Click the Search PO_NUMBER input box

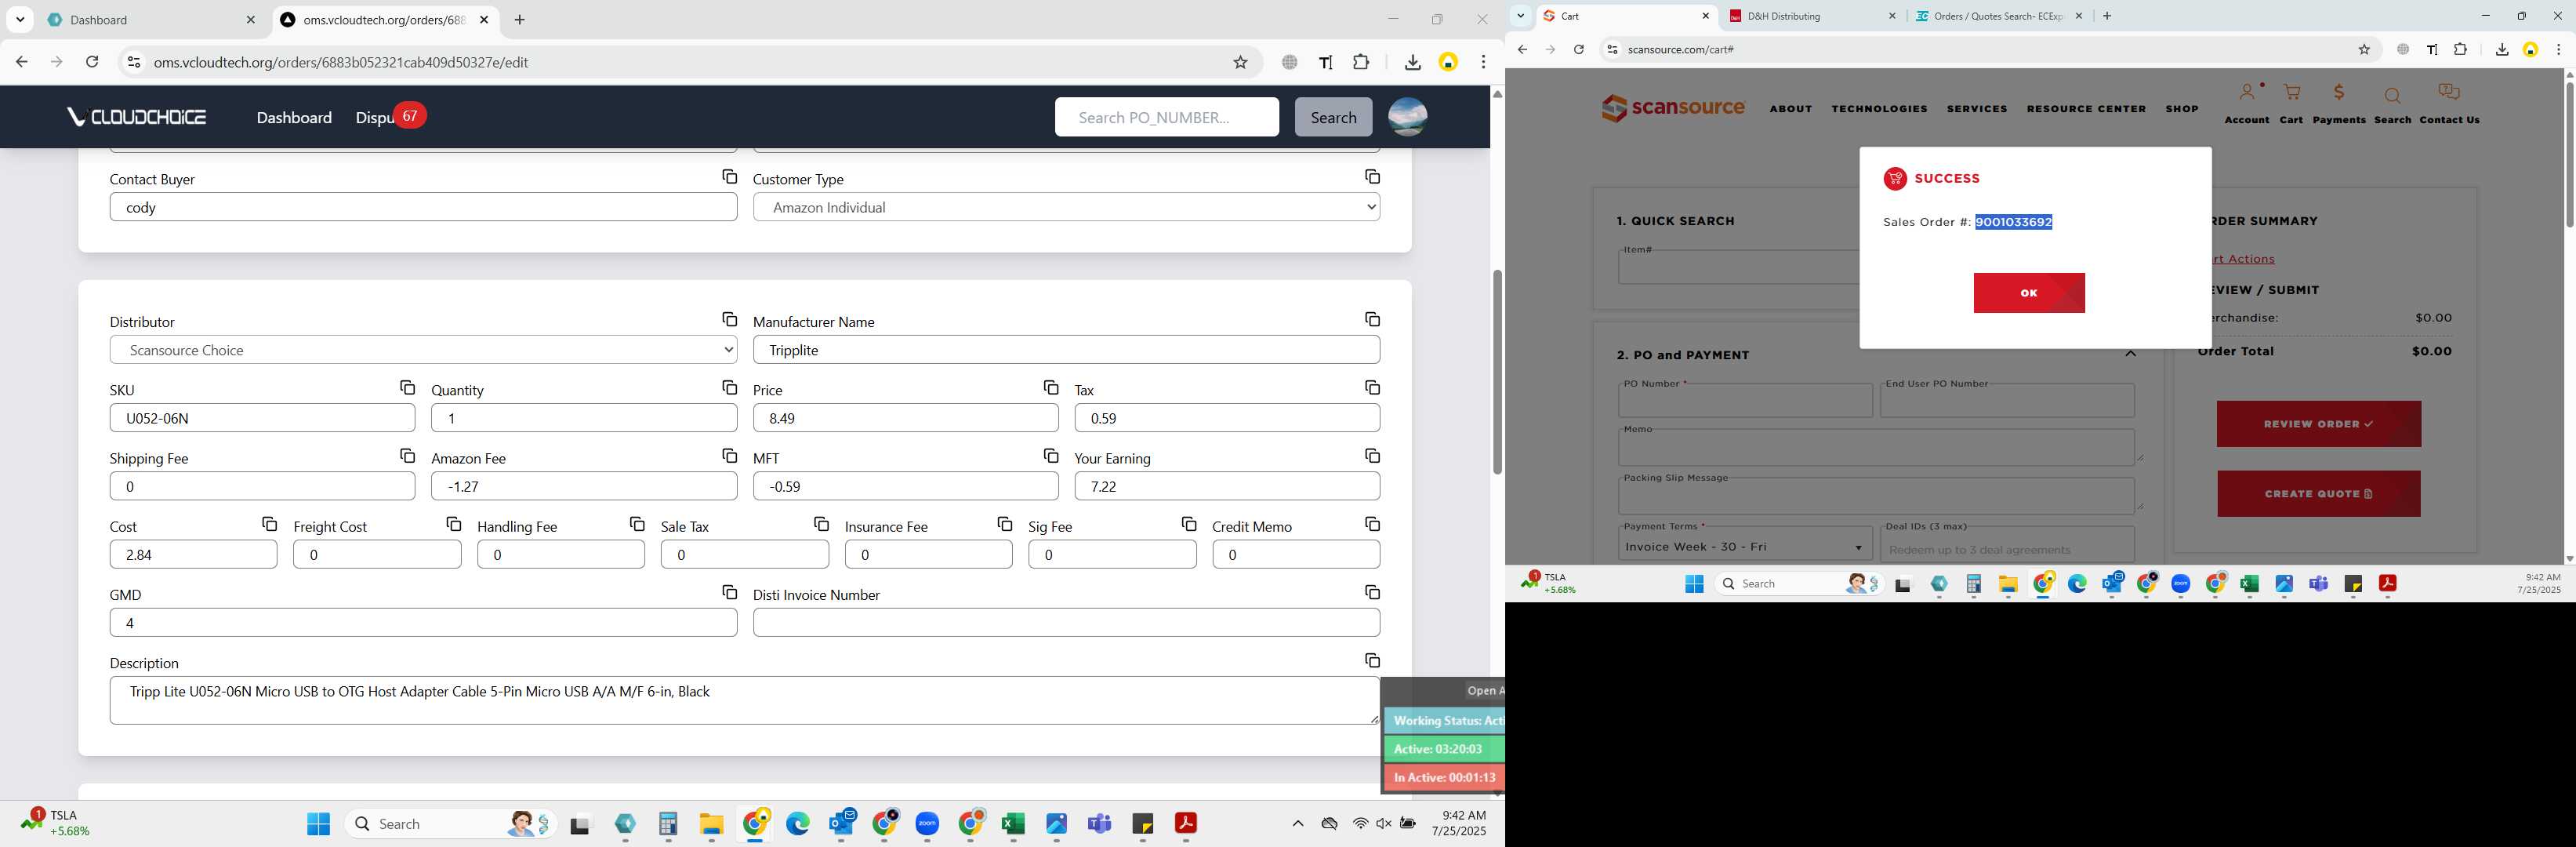tap(1166, 117)
